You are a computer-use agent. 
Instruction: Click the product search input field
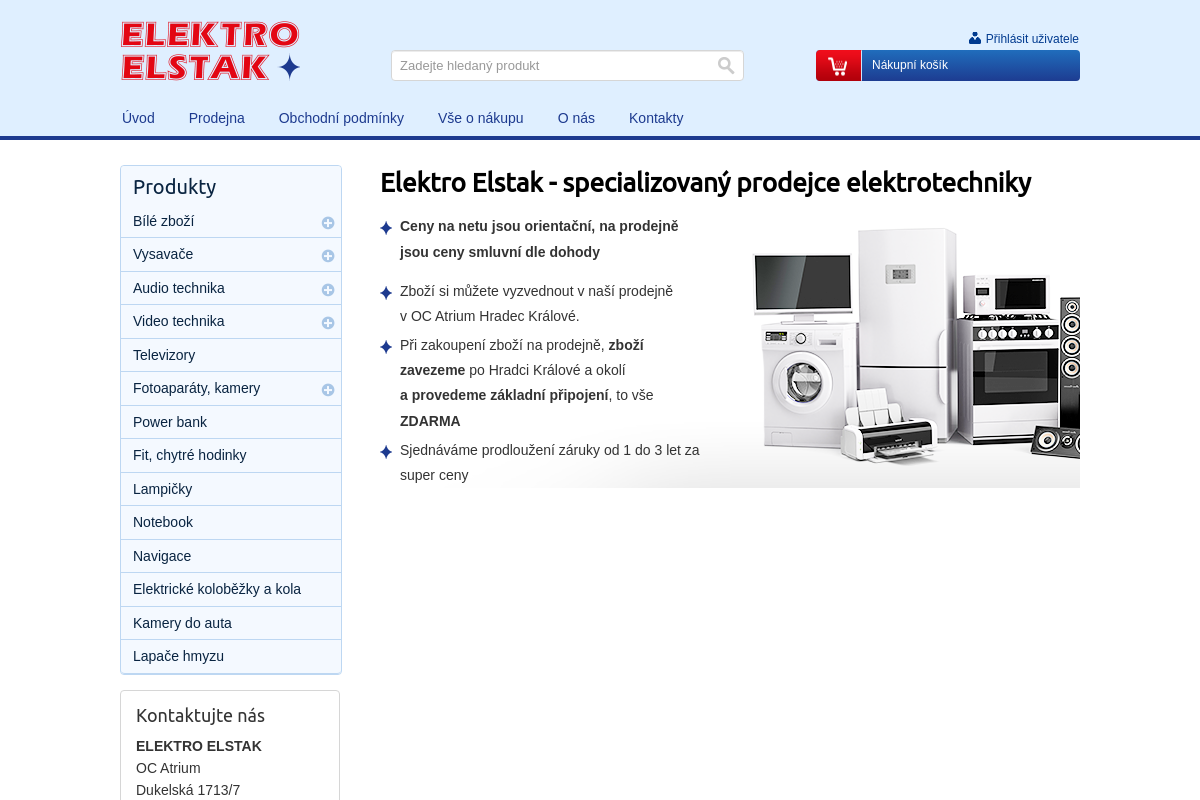coord(550,65)
